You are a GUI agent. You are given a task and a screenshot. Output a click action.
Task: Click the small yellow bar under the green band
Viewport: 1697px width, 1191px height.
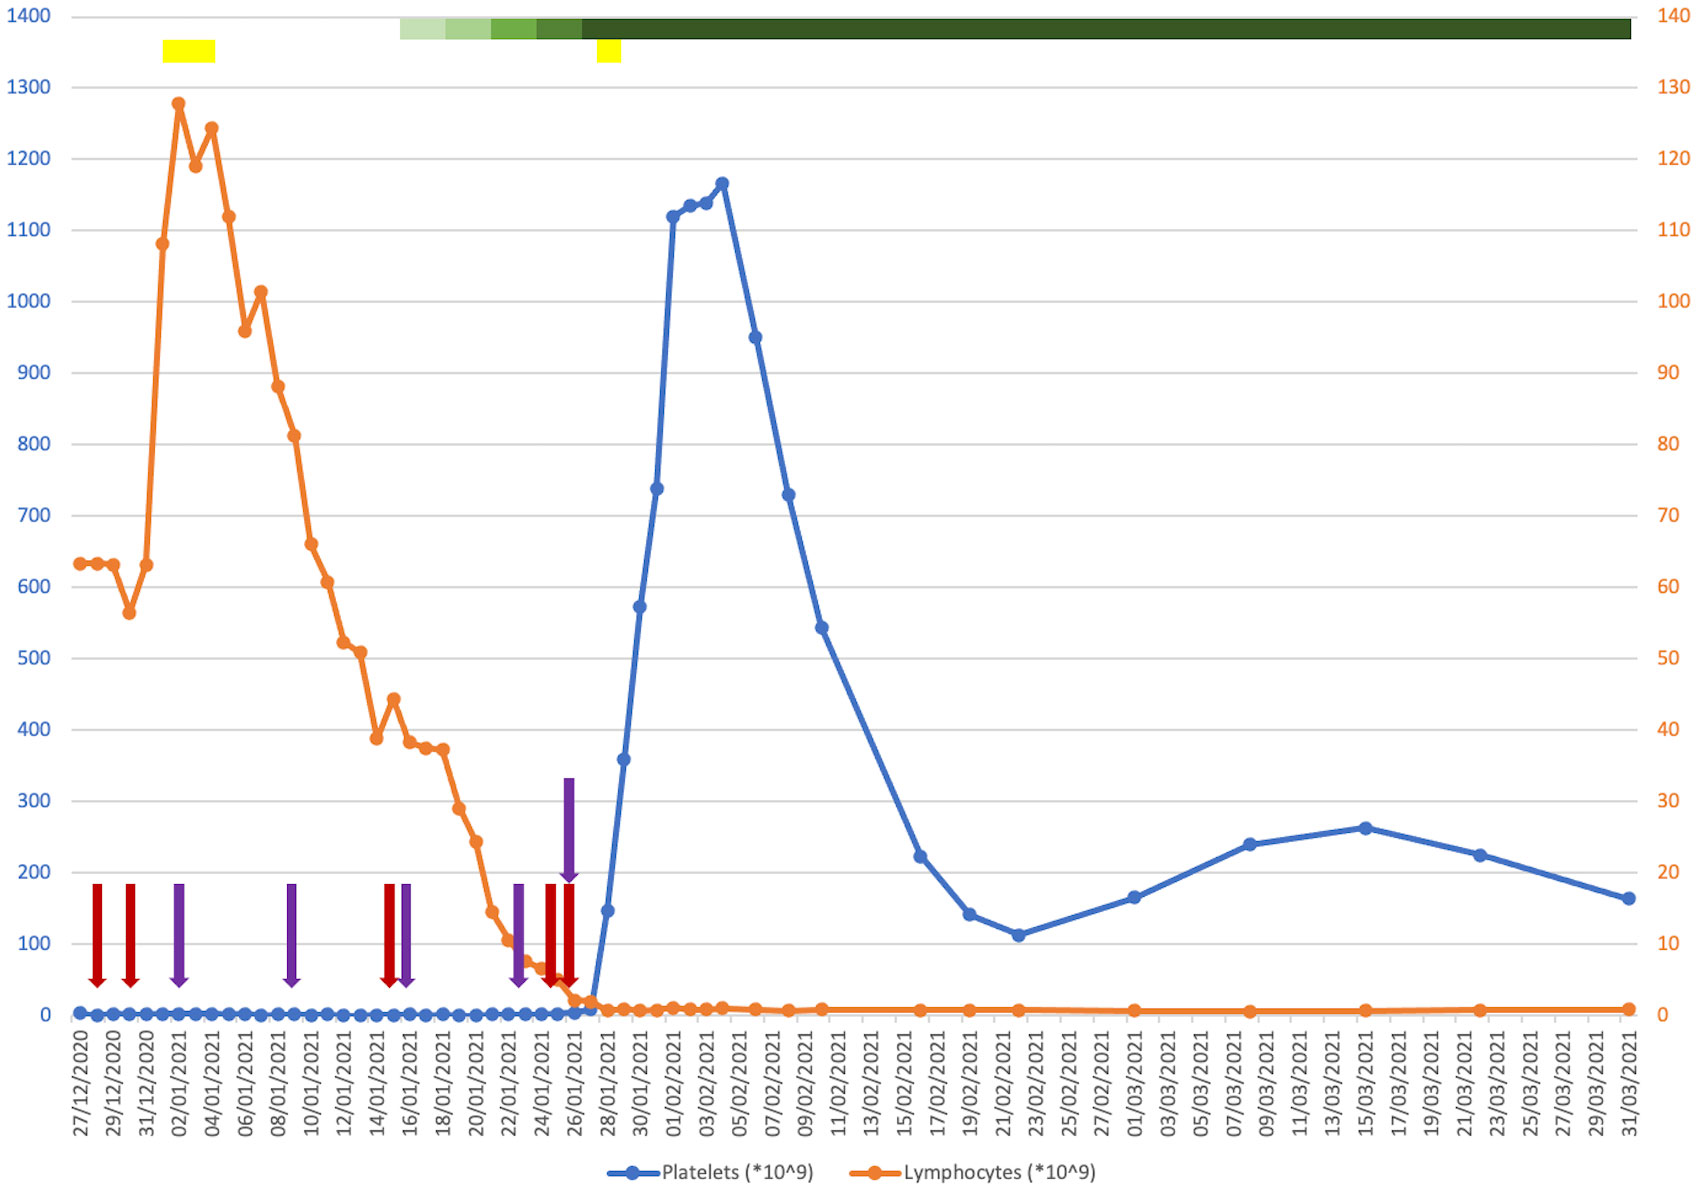(x=609, y=51)
